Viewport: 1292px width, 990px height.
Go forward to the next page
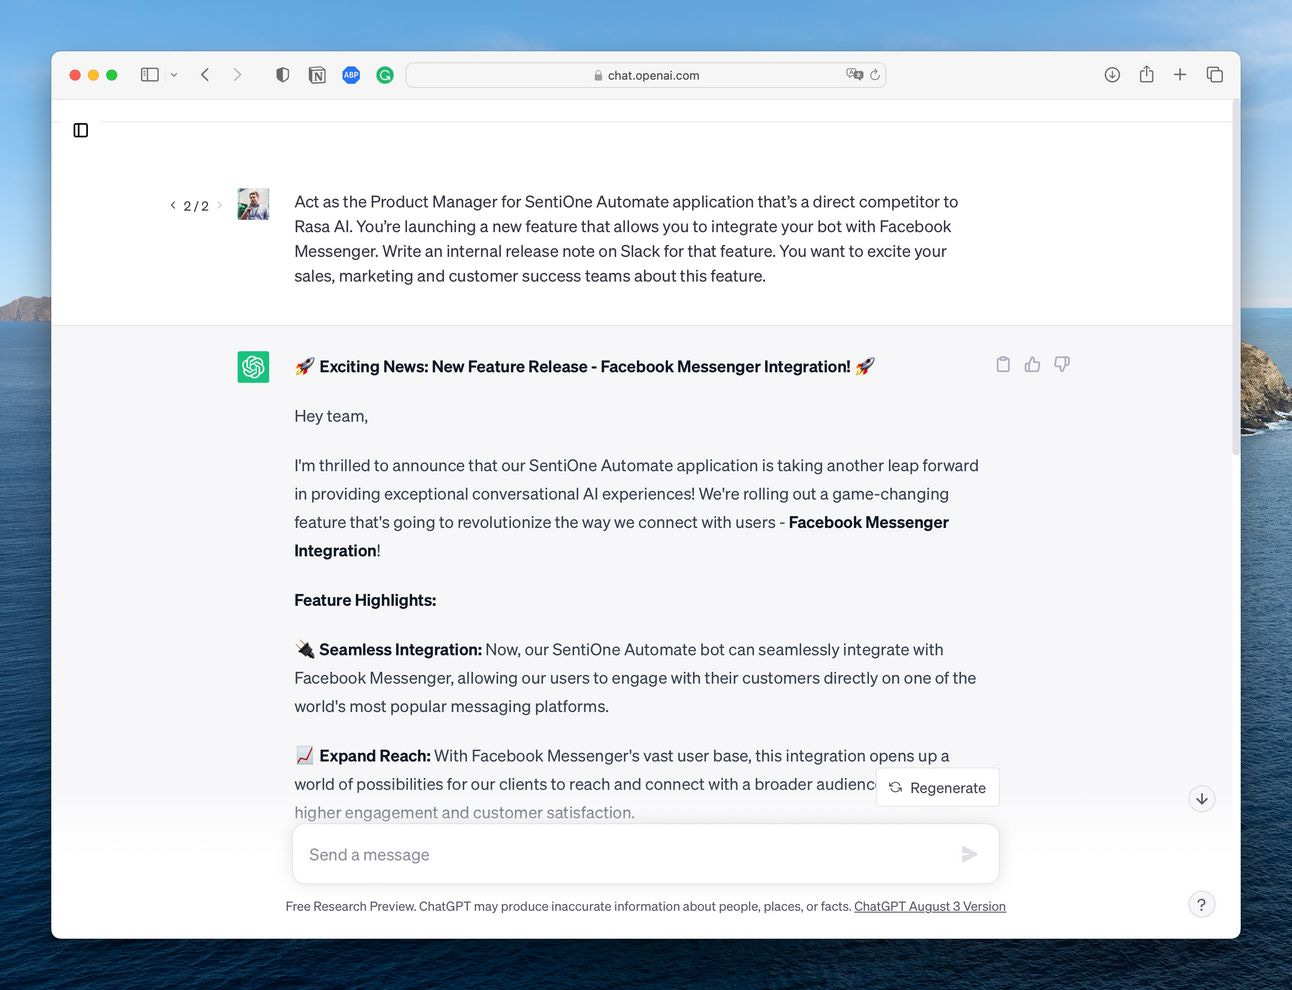(x=237, y=75)
